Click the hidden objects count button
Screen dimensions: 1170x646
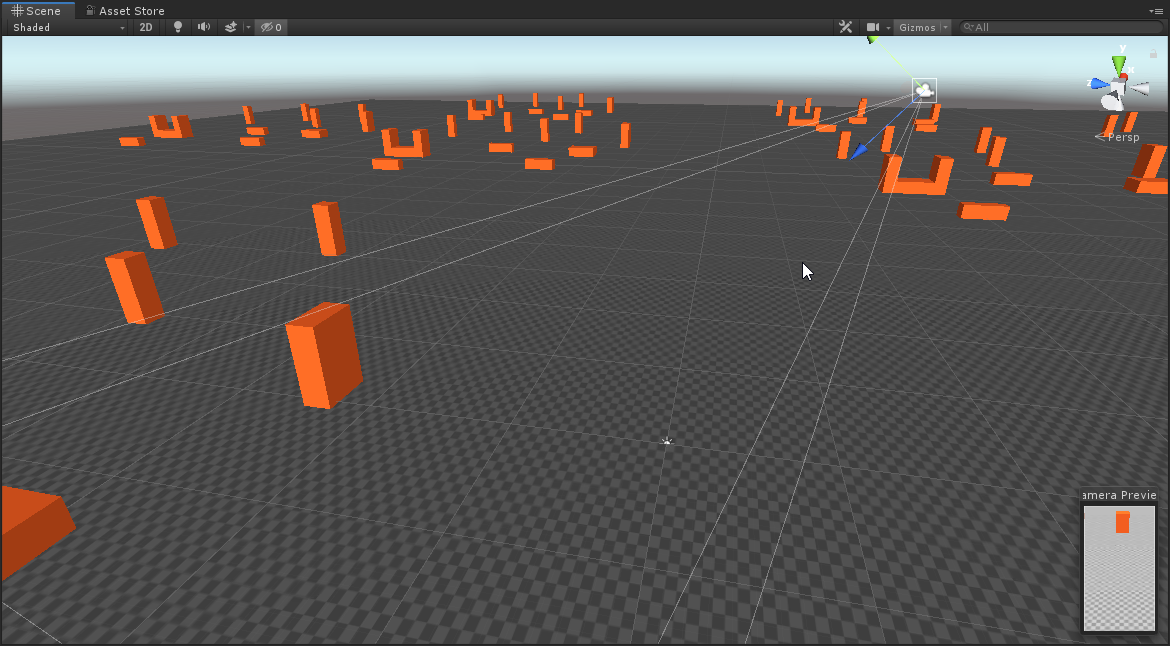tap(271, 27)
